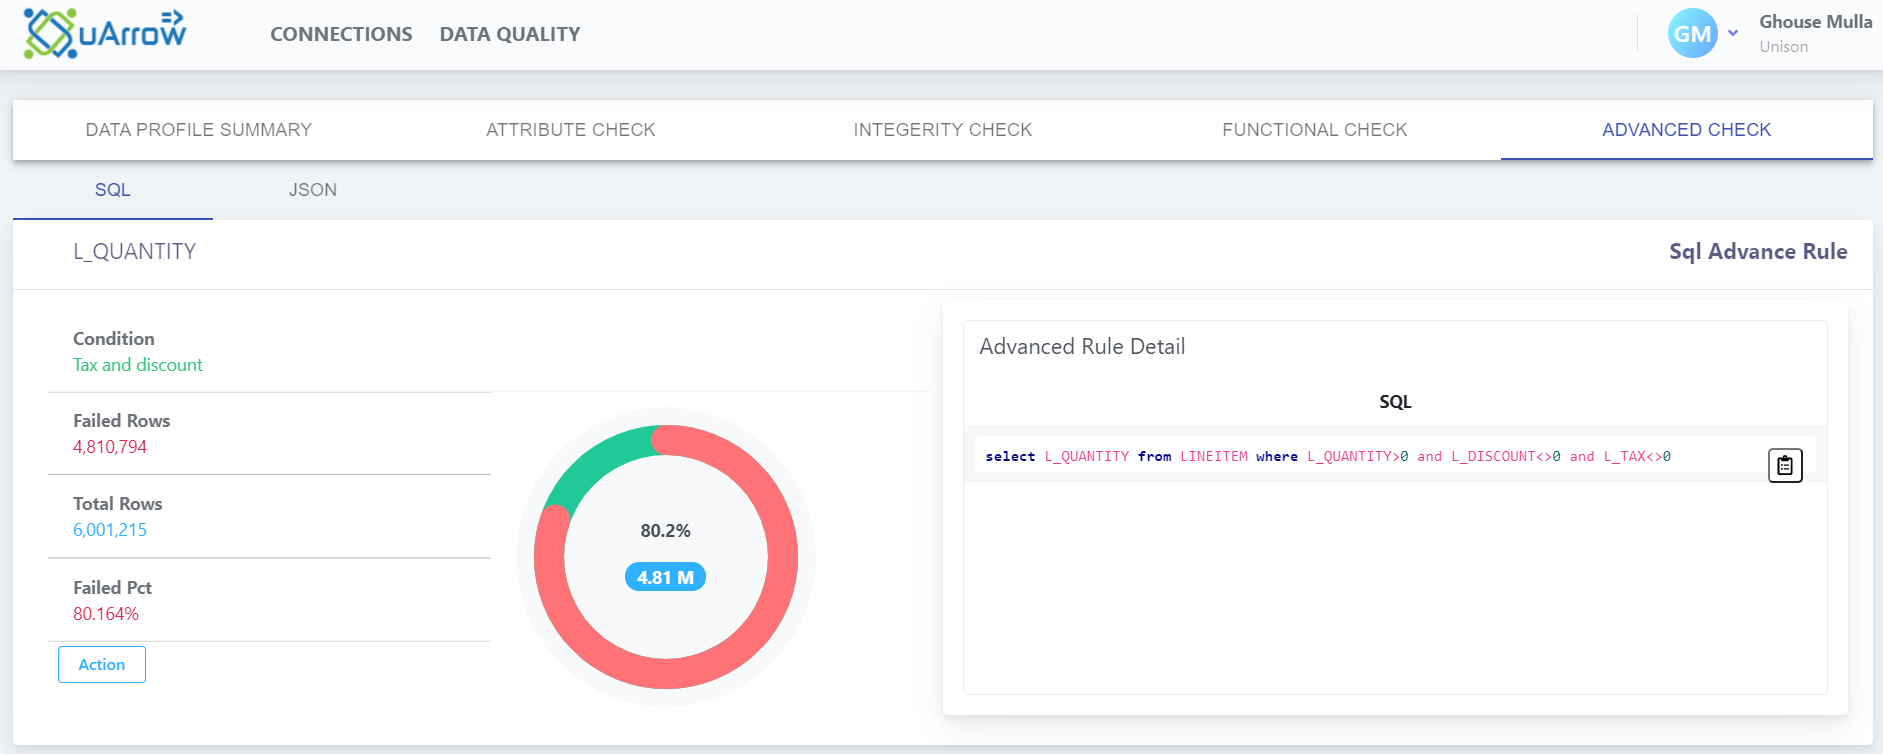This screenshot has height=754, width=1883.
Task: Select the SQL sub-tab
Action: (x=113, y=190)
